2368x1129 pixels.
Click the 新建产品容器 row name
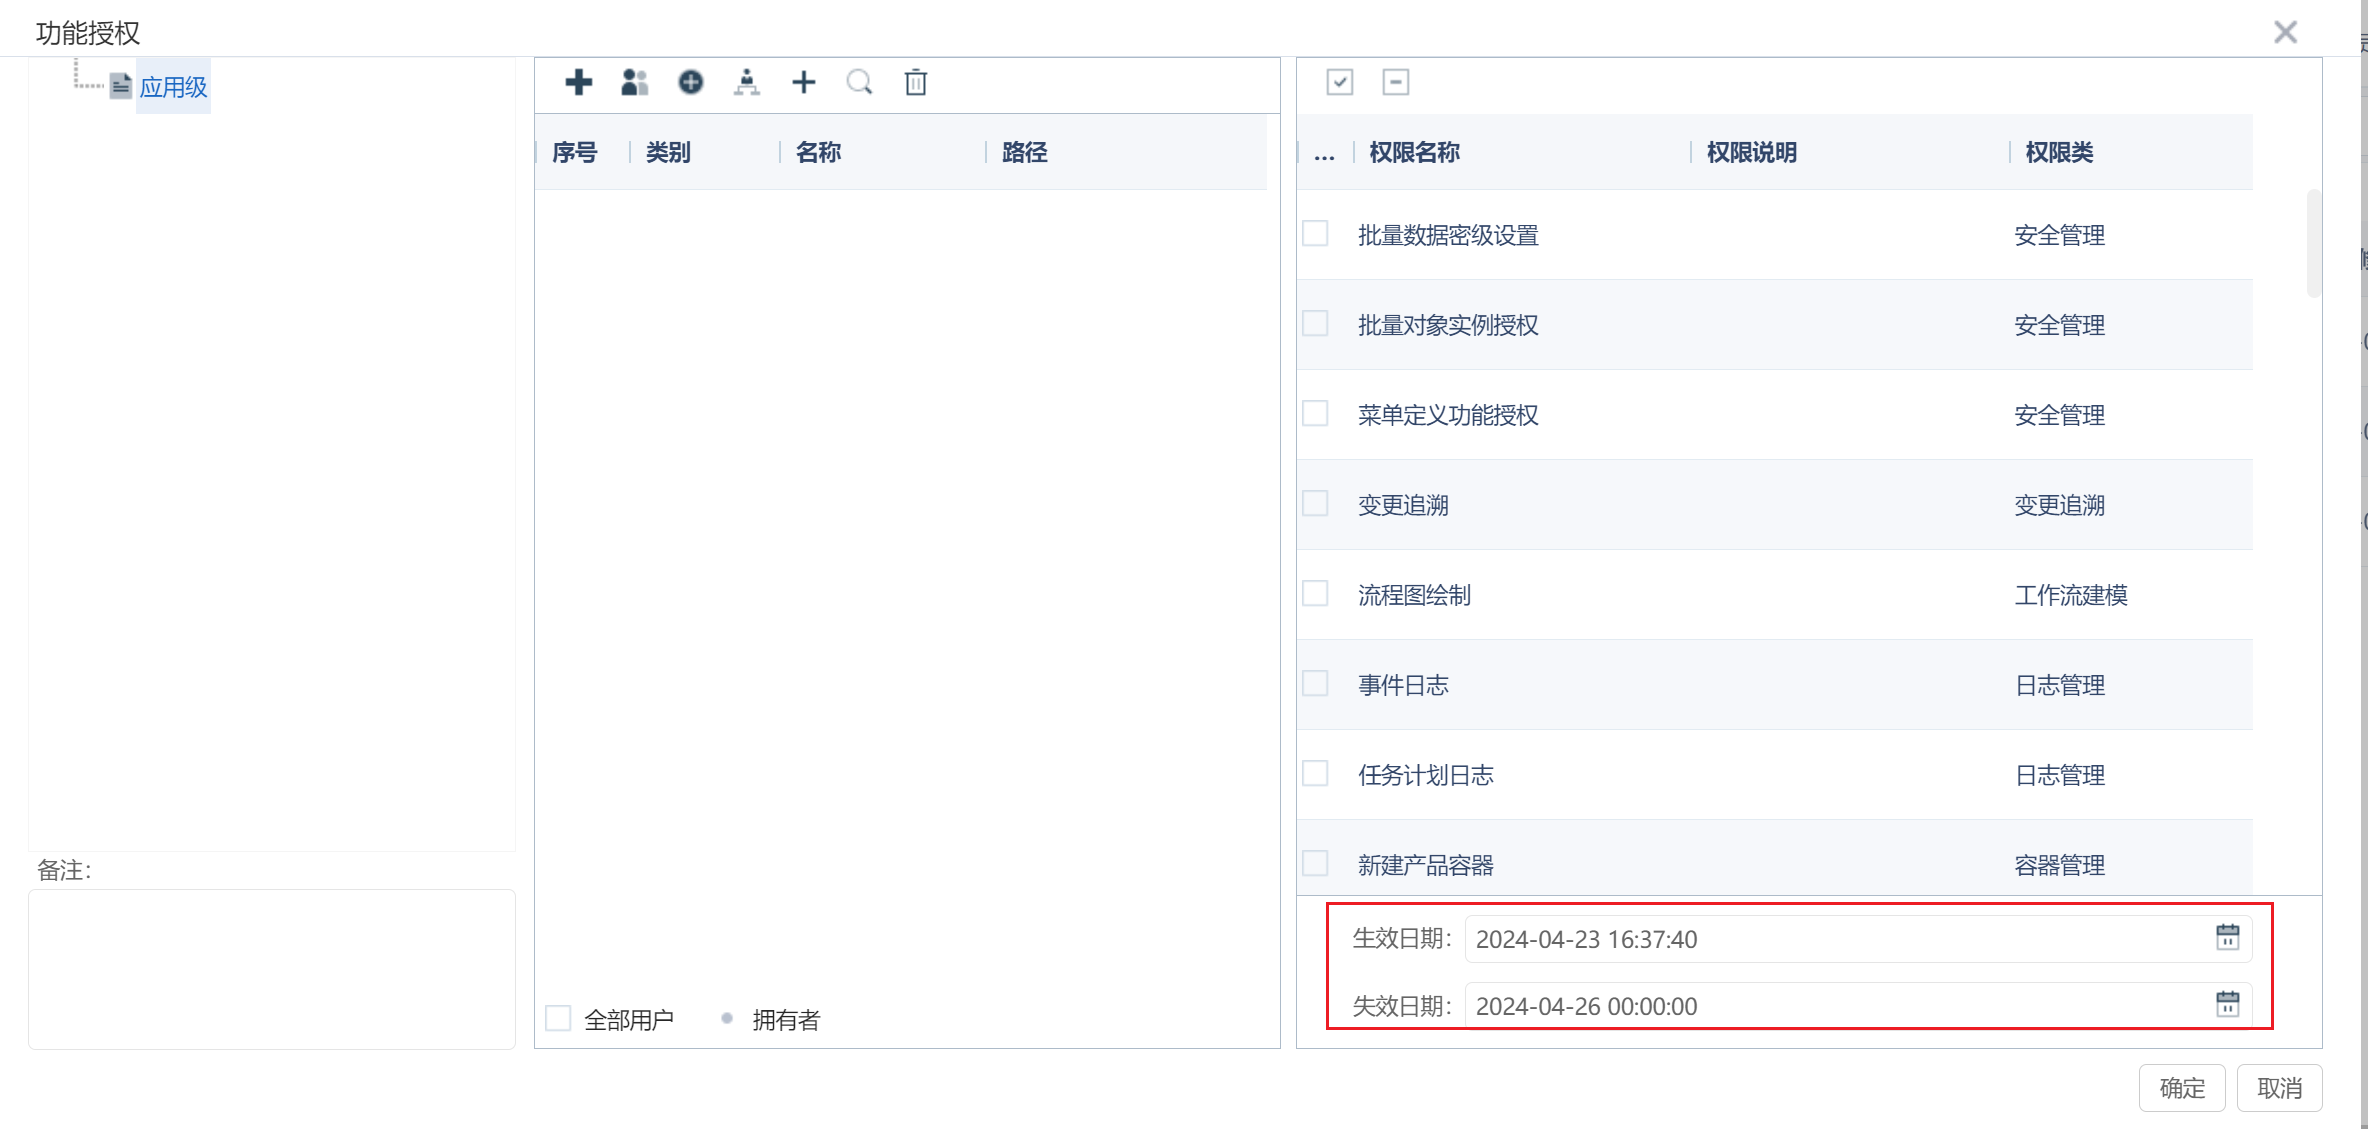pos(1425,865)
